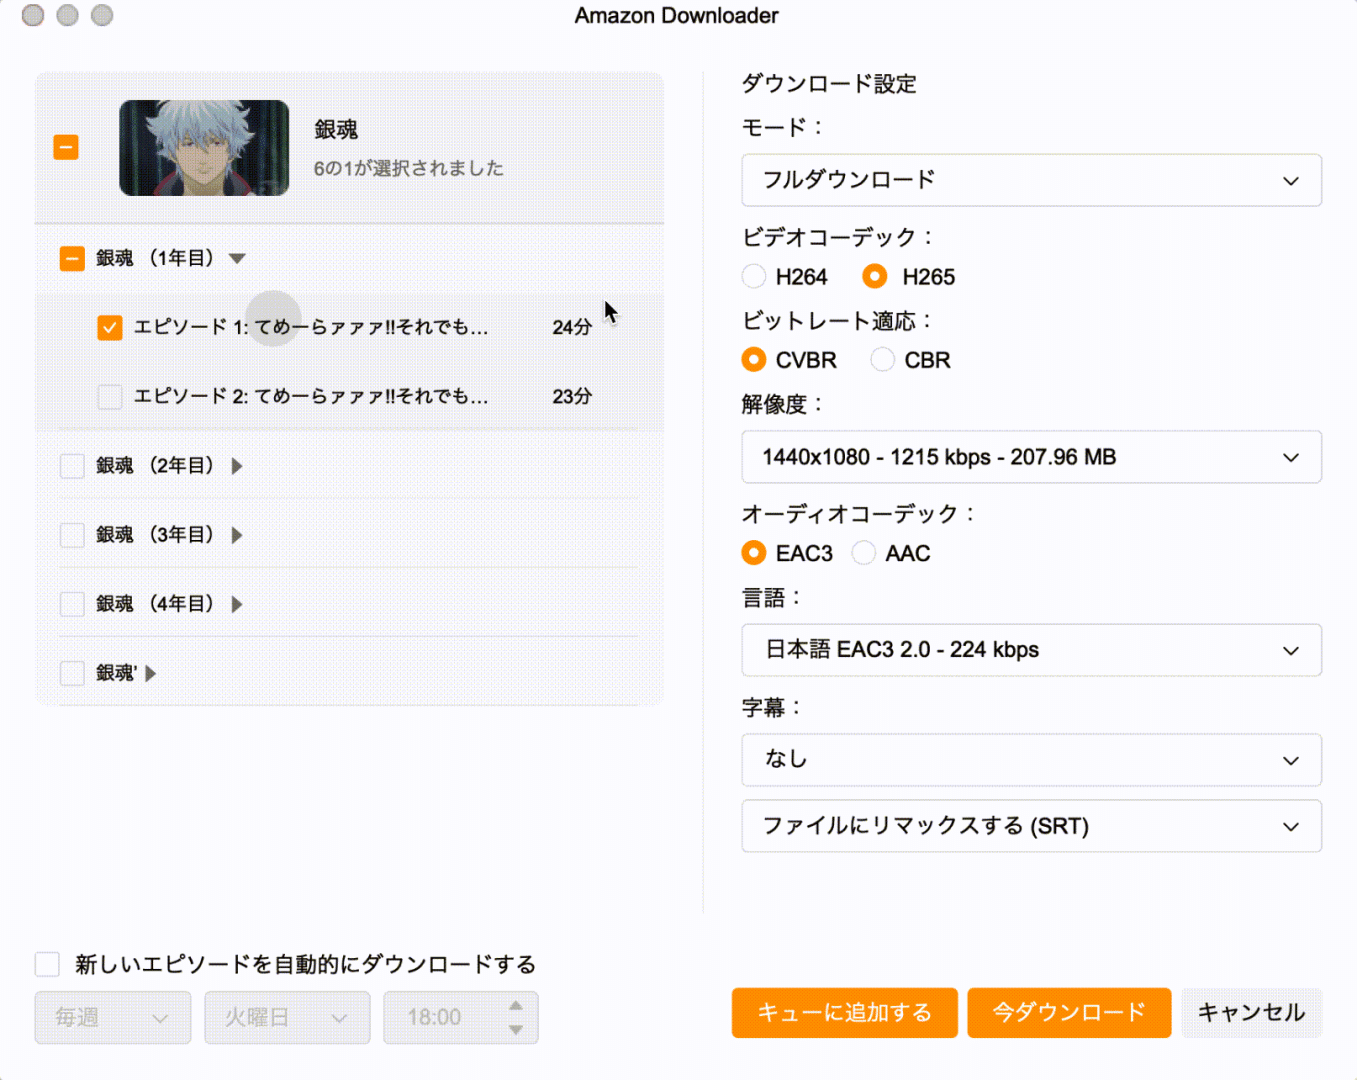Screen dimensions: 1357x1080
Task: Open the 言語 dropdown 日本語 EAC3 2.0
Action: click(1031, 650)
